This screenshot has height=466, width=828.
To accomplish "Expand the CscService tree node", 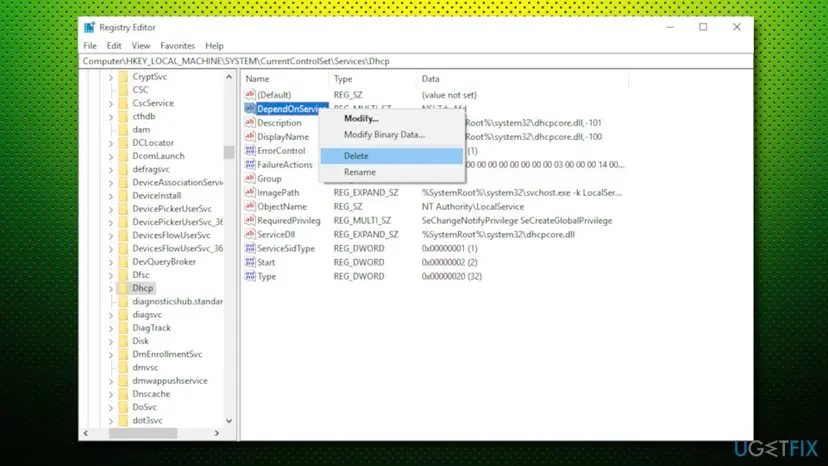I will point(111,104).
